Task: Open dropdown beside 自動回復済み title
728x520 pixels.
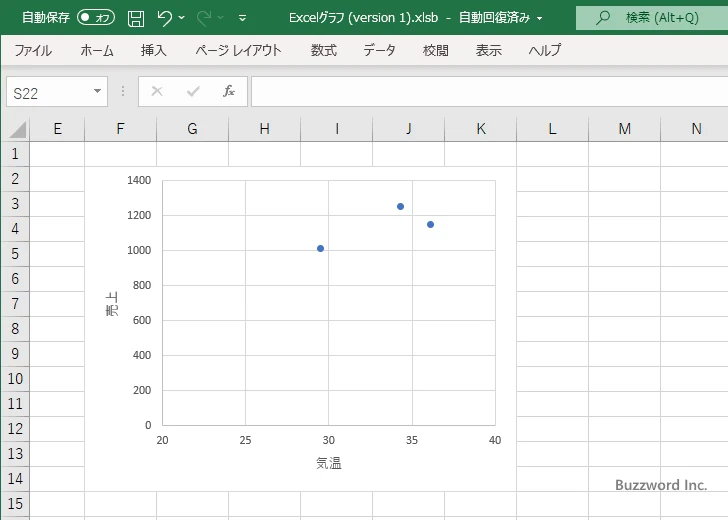Action: pyautogui.click(x=540, y=19)
